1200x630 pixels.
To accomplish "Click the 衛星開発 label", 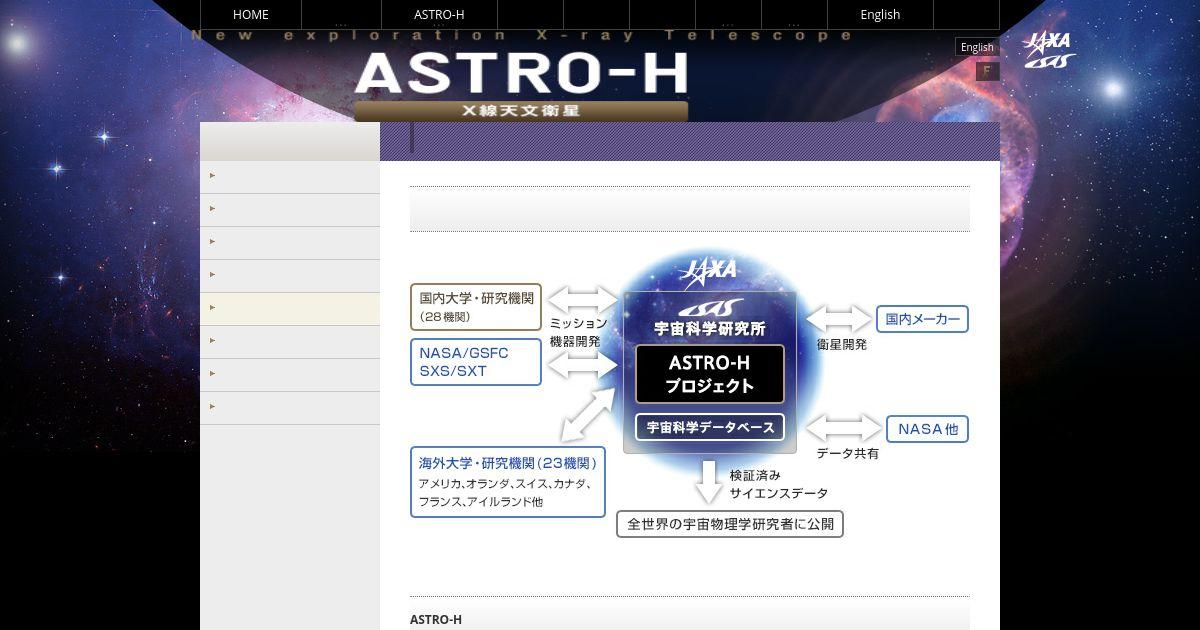I will 842,344.
